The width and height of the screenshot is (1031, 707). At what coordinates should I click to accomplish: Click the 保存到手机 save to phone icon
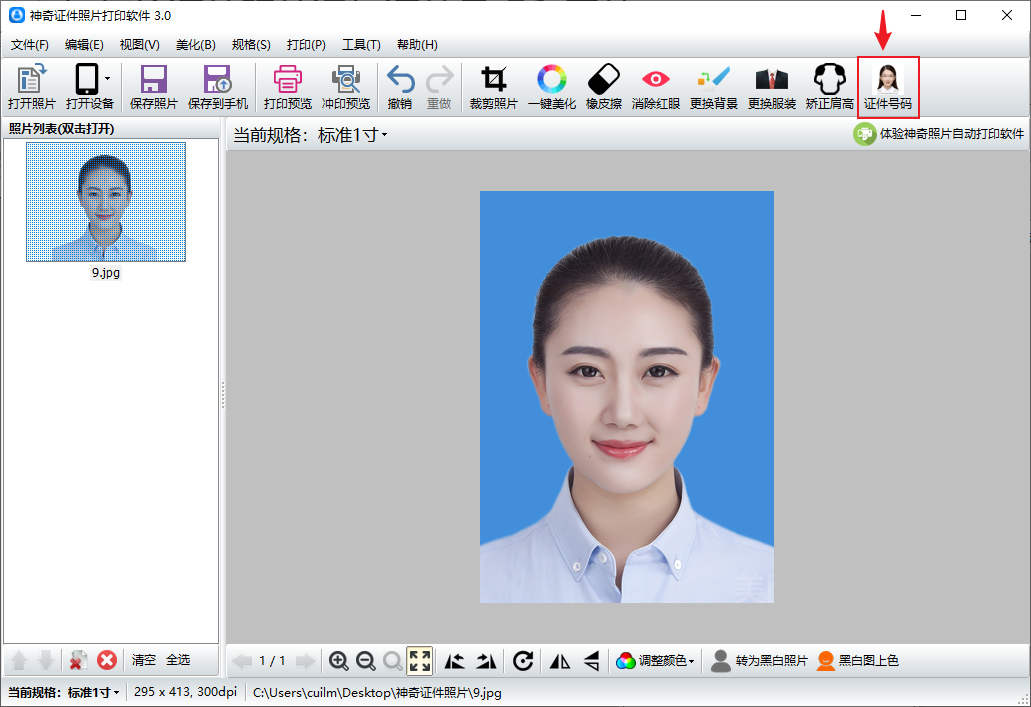[217, 87]
